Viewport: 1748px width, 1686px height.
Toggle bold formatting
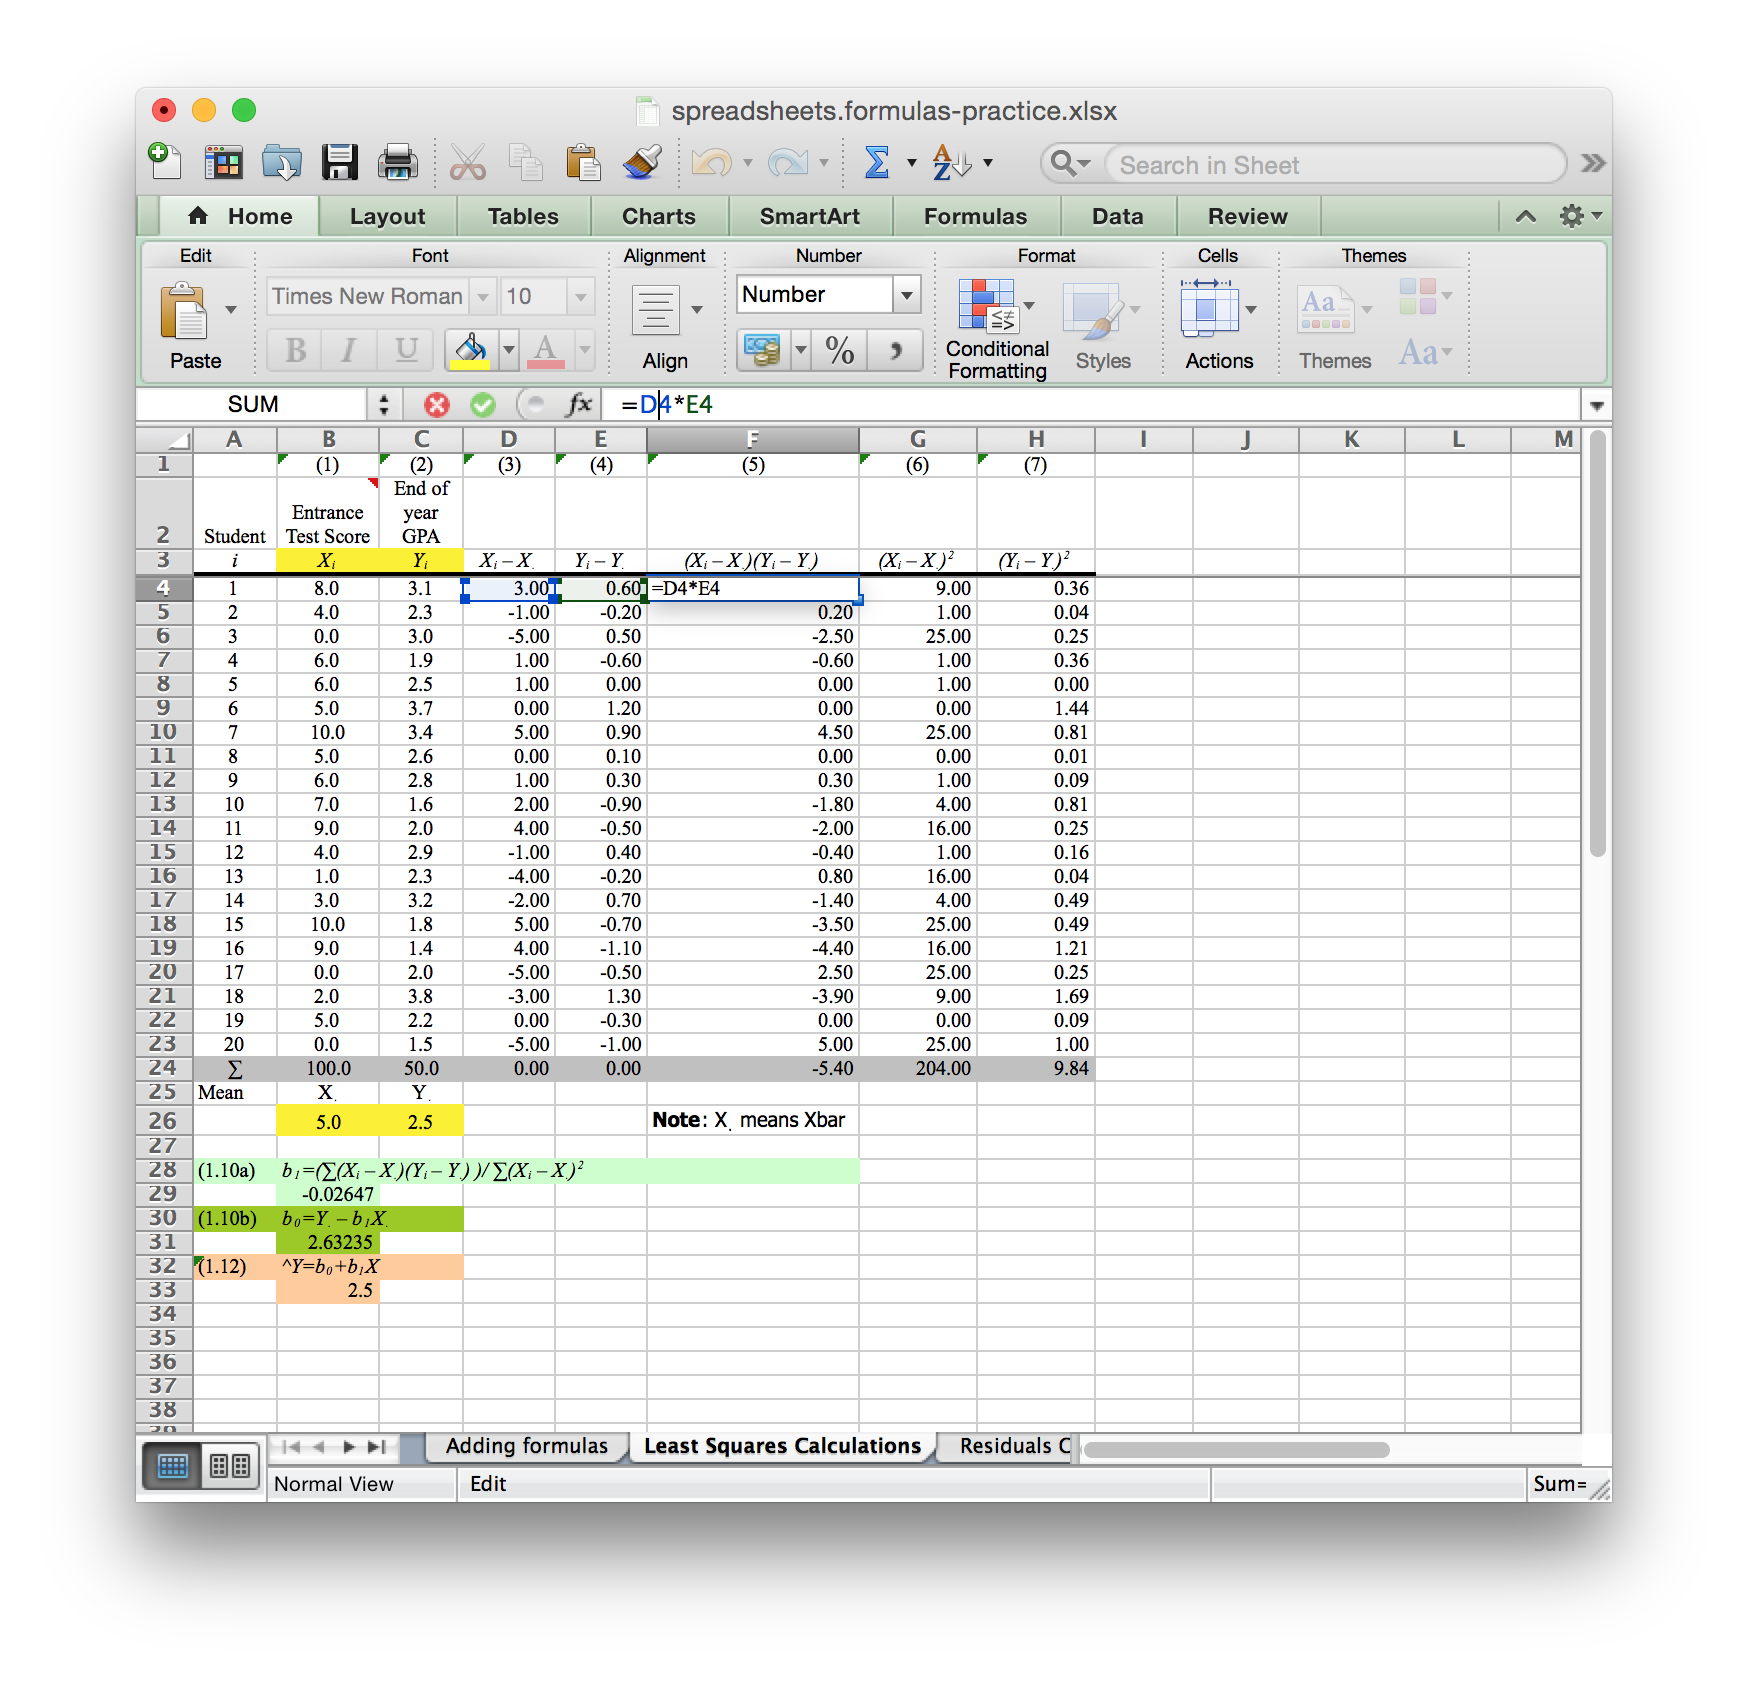tap(293, 350)
